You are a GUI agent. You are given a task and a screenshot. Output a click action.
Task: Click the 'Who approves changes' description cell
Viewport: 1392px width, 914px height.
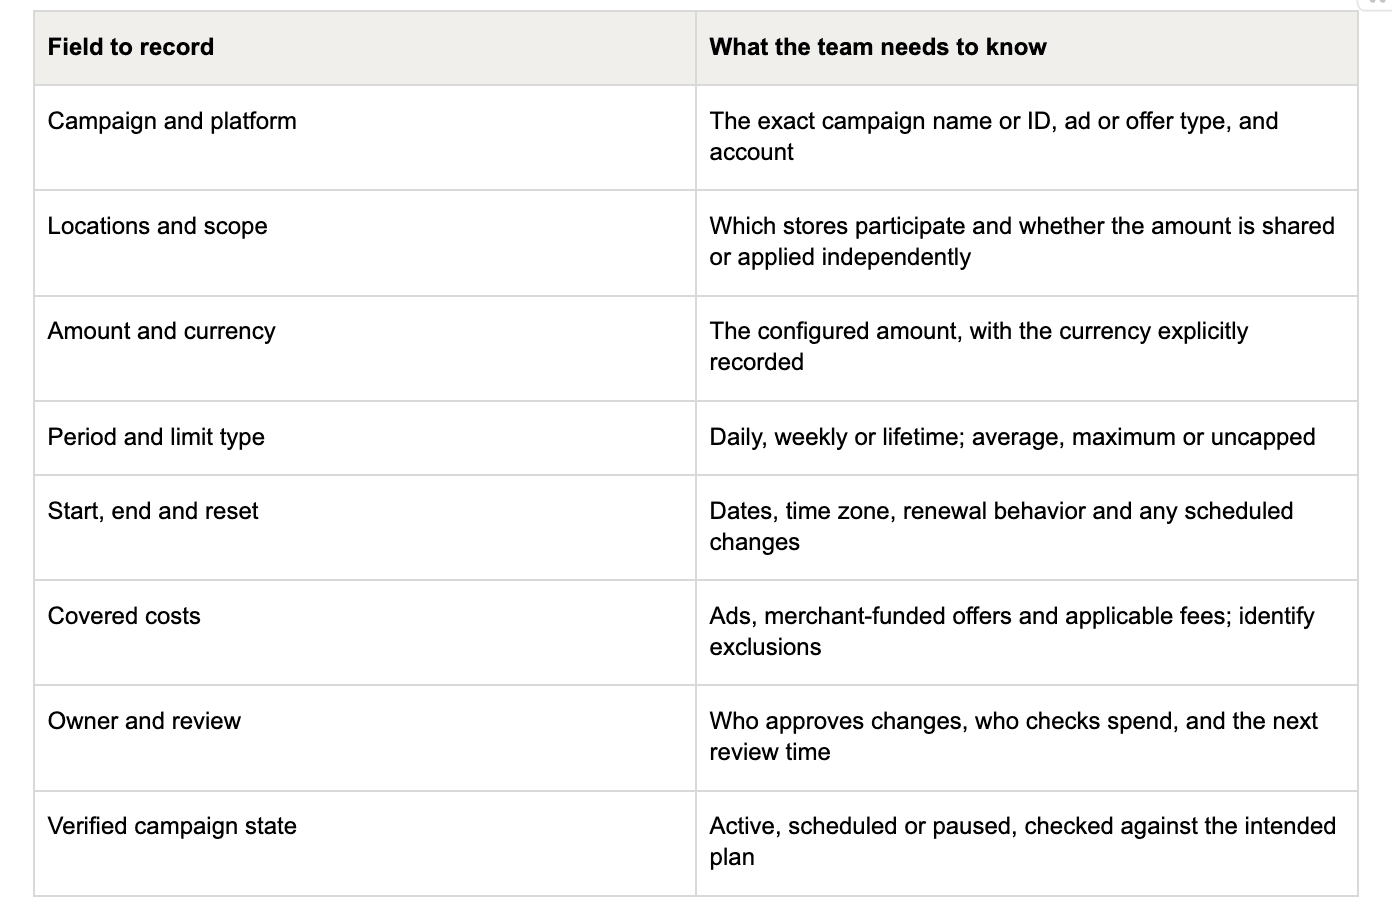pyautogui.click(x=1027, y=738)
